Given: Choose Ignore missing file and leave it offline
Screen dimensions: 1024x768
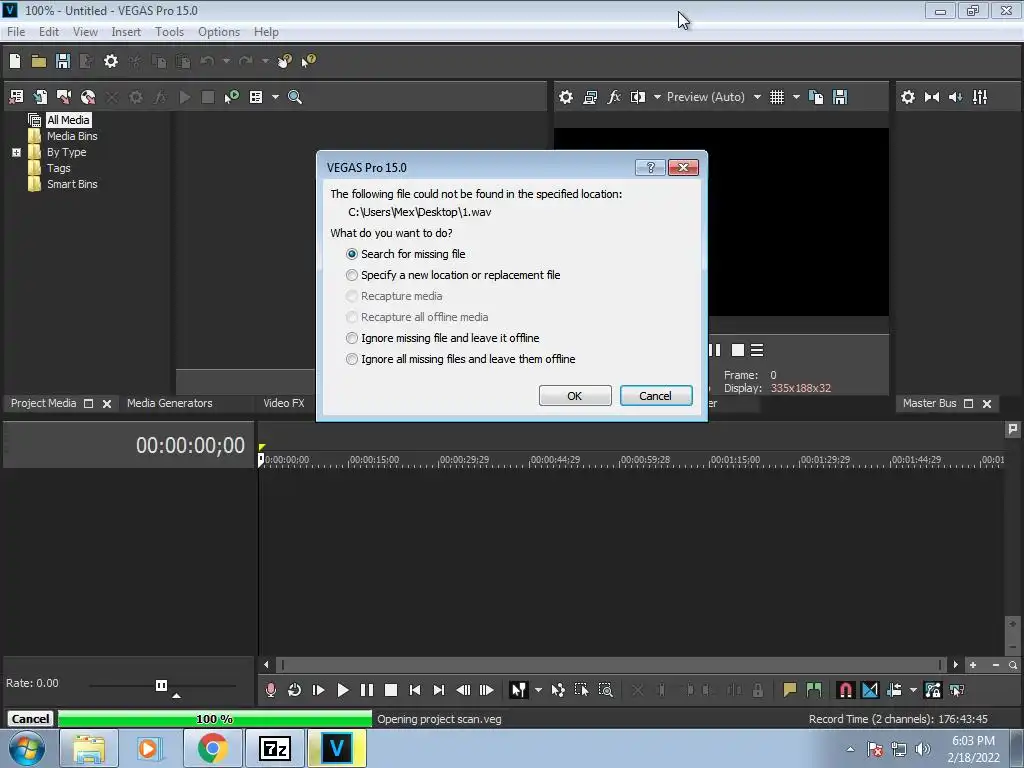Looking at the screenshot, I should point(443,338).
